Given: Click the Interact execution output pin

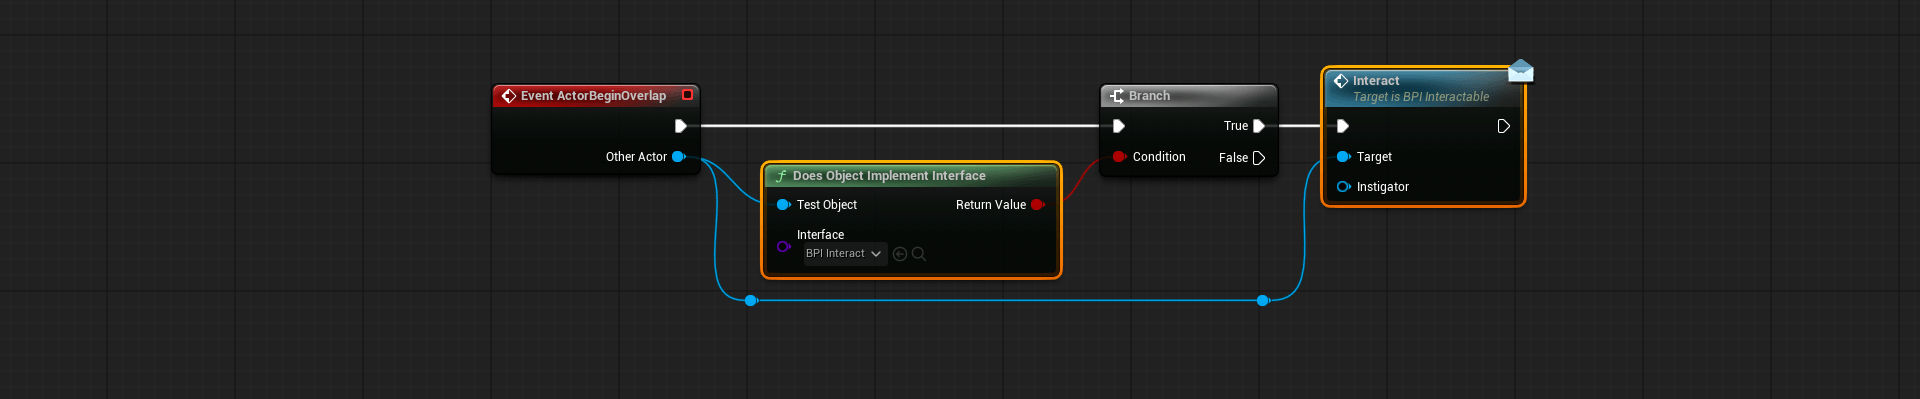Looking at the screenshot, I should click(1503, 126).
